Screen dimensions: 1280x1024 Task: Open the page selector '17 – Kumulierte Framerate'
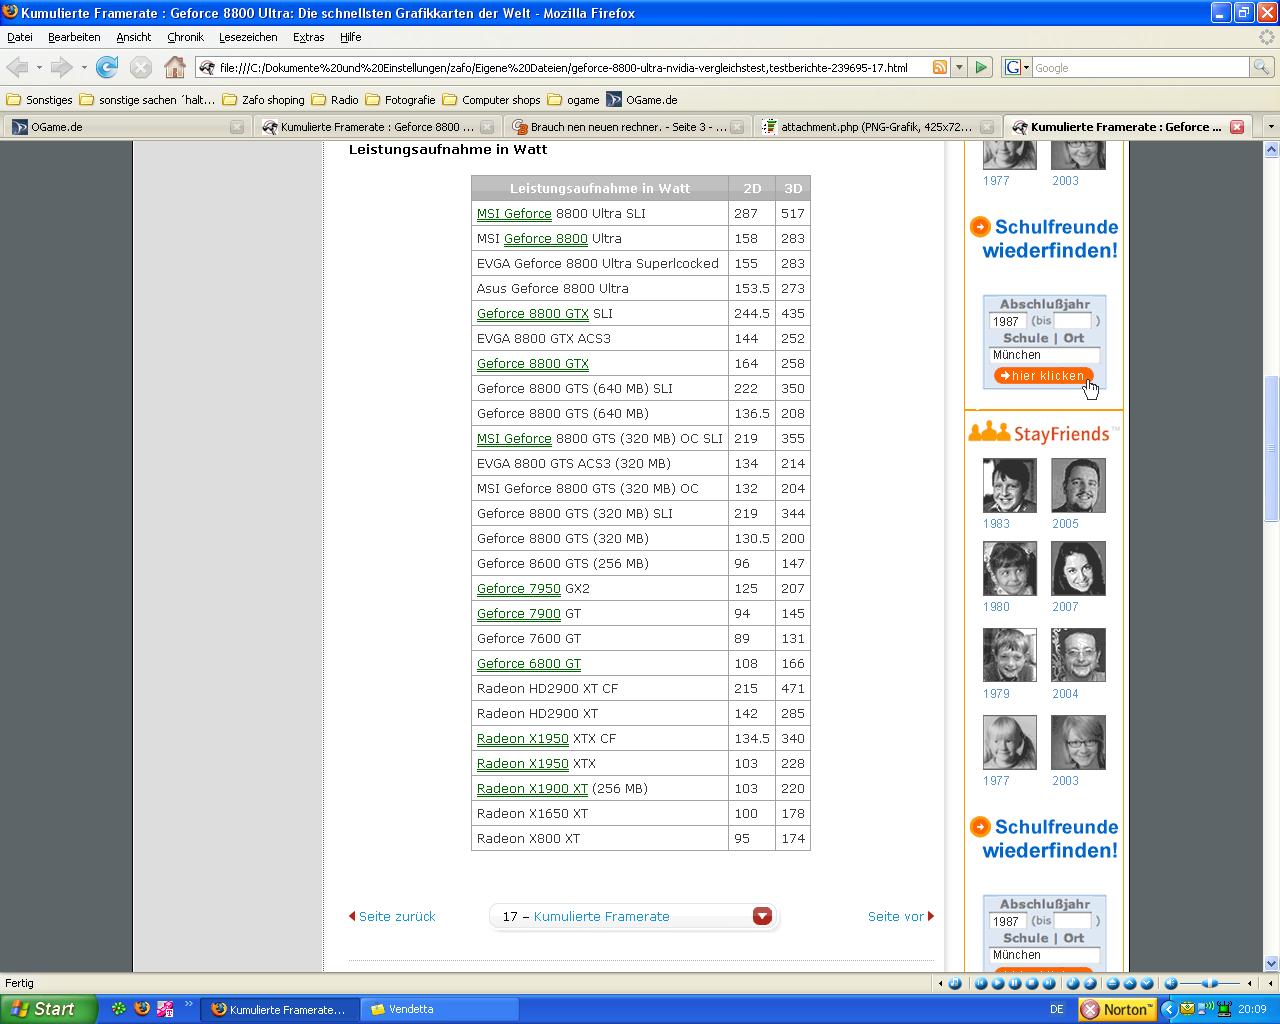tap(634, 916)
